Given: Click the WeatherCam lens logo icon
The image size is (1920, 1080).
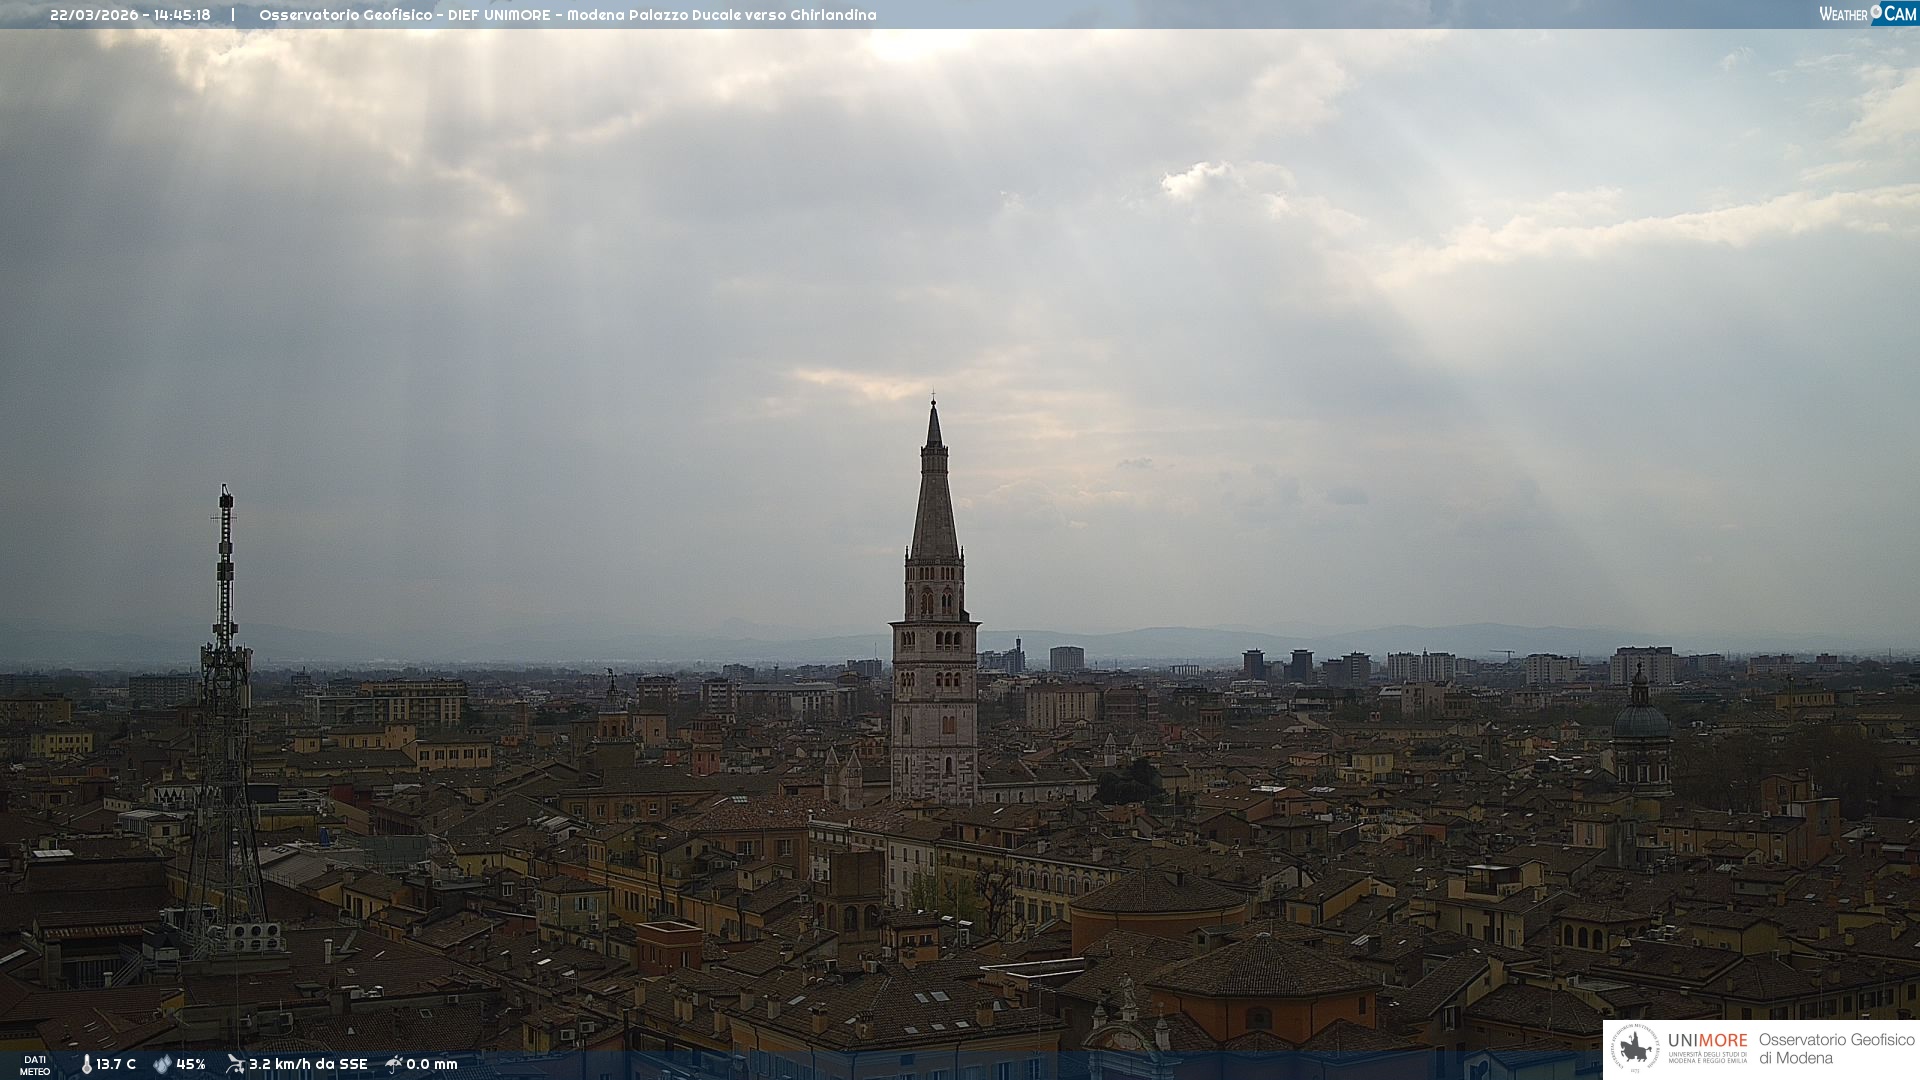Looking at the screenshot, I should 1876,12.
